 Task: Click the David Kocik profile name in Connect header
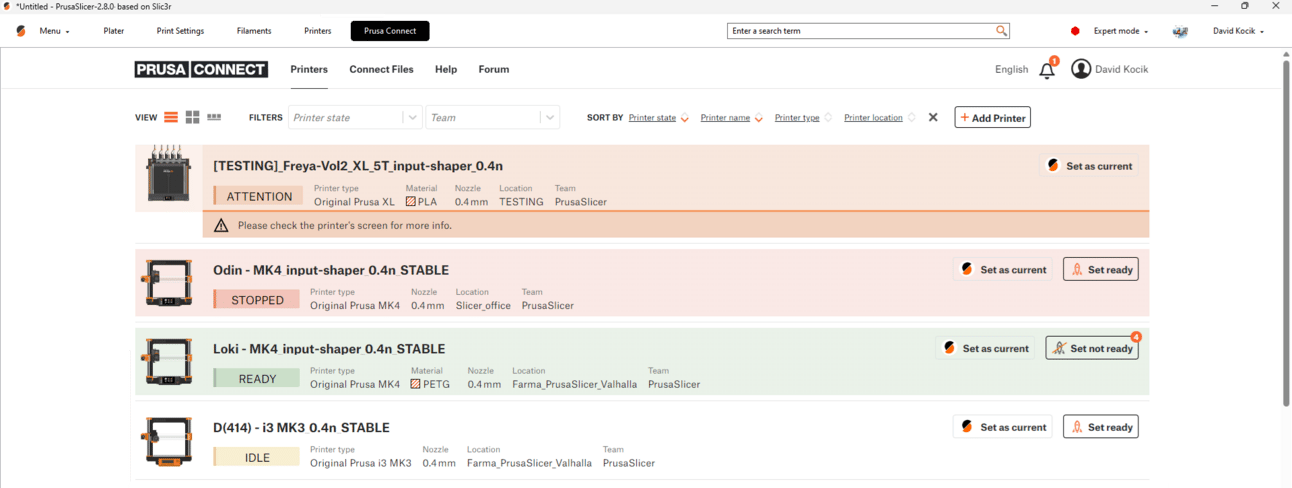tap(1122, 69)
